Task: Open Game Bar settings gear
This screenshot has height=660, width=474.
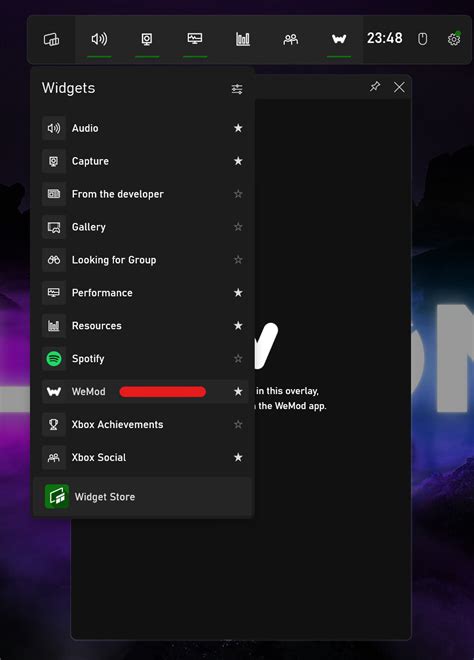Action: [454, 39]
